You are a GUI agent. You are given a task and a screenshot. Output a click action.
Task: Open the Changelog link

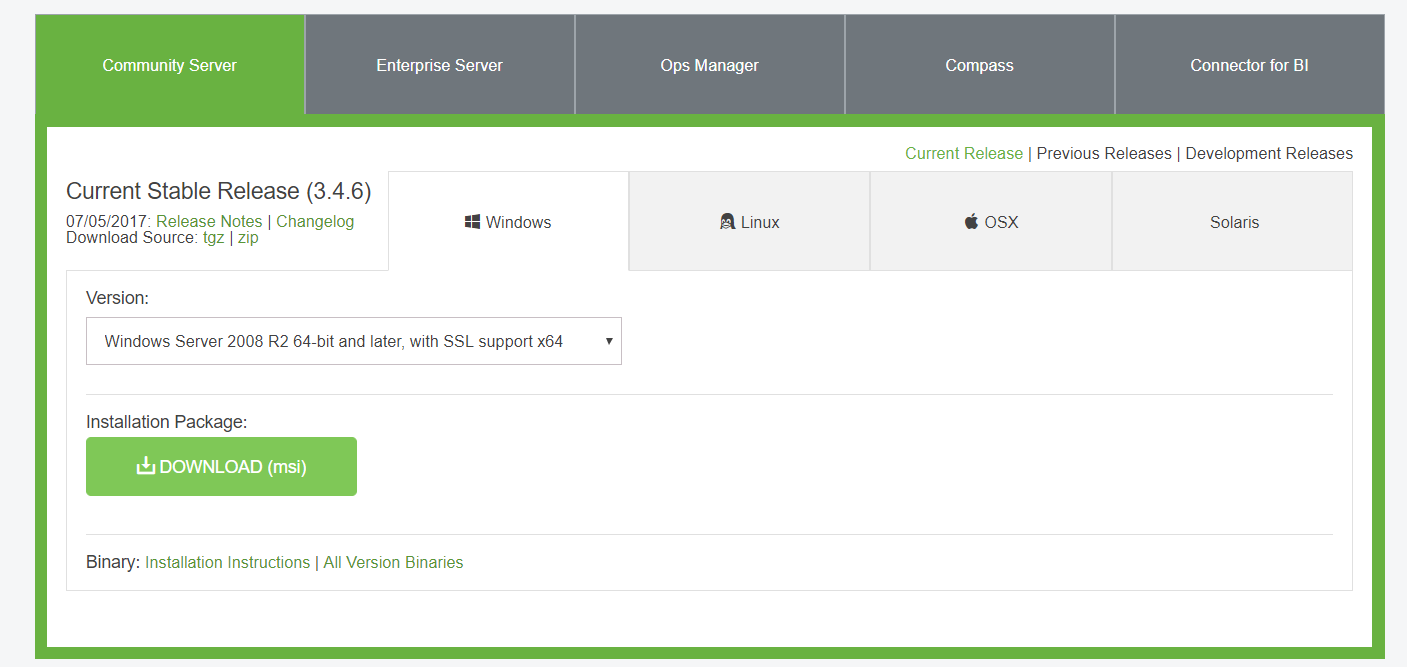[315, 221]
